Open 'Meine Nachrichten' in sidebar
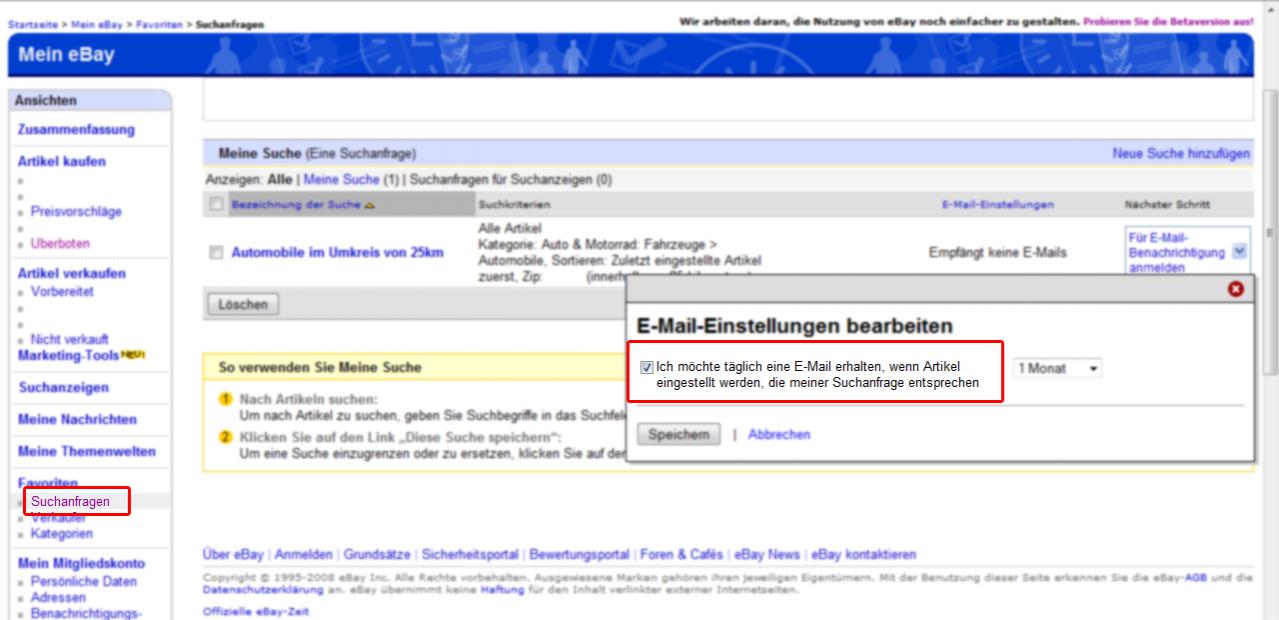Screen dimensions: 1279x620 point(77,419)
